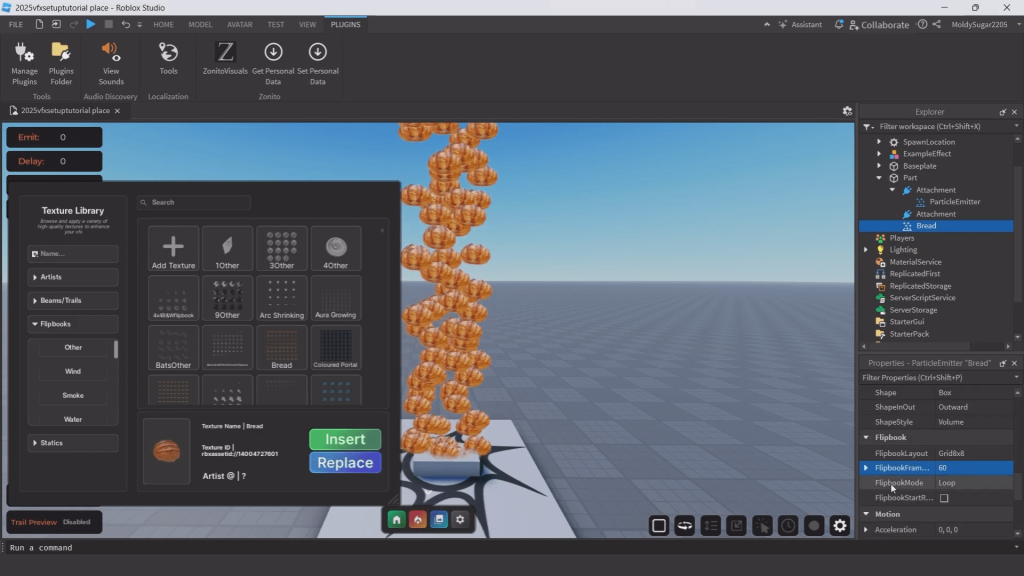Click the blue Replace button
The image size is (1024, 576).
click(345, 462)
